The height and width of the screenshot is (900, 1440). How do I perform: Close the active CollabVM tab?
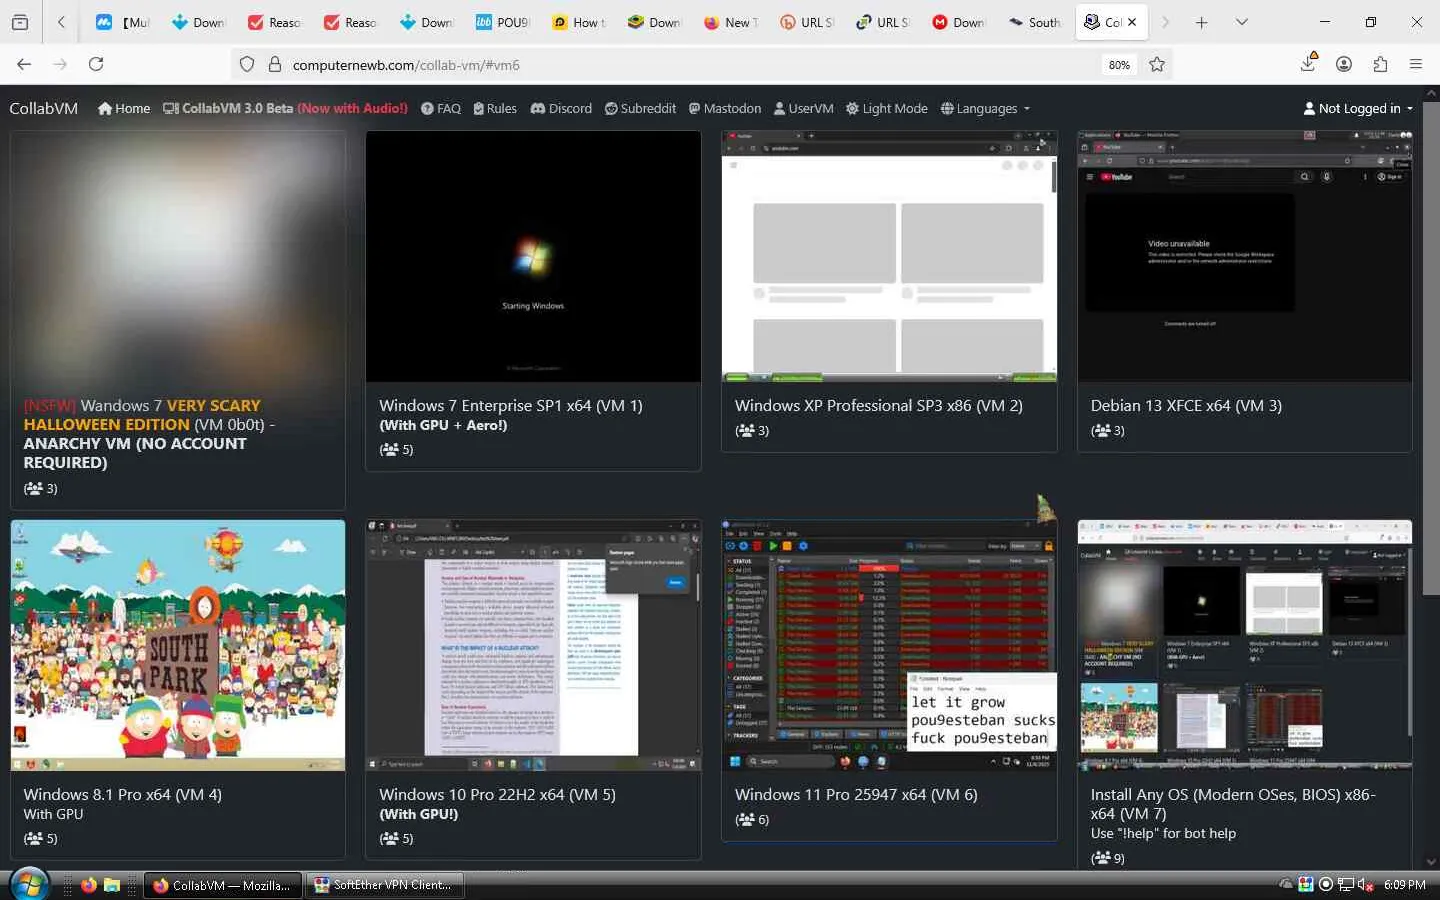1132,22
